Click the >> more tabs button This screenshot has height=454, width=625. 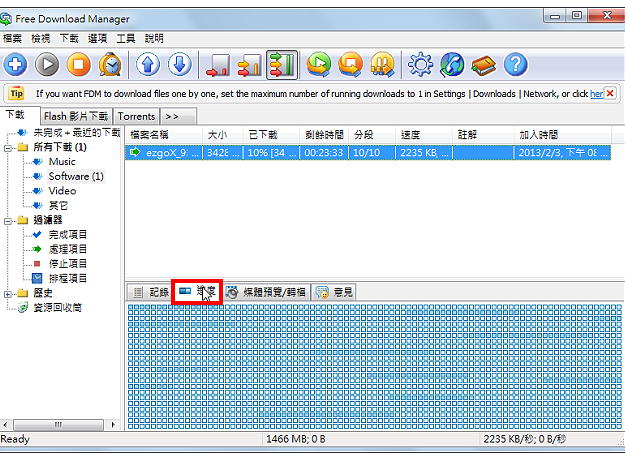[x=178, y=116]
